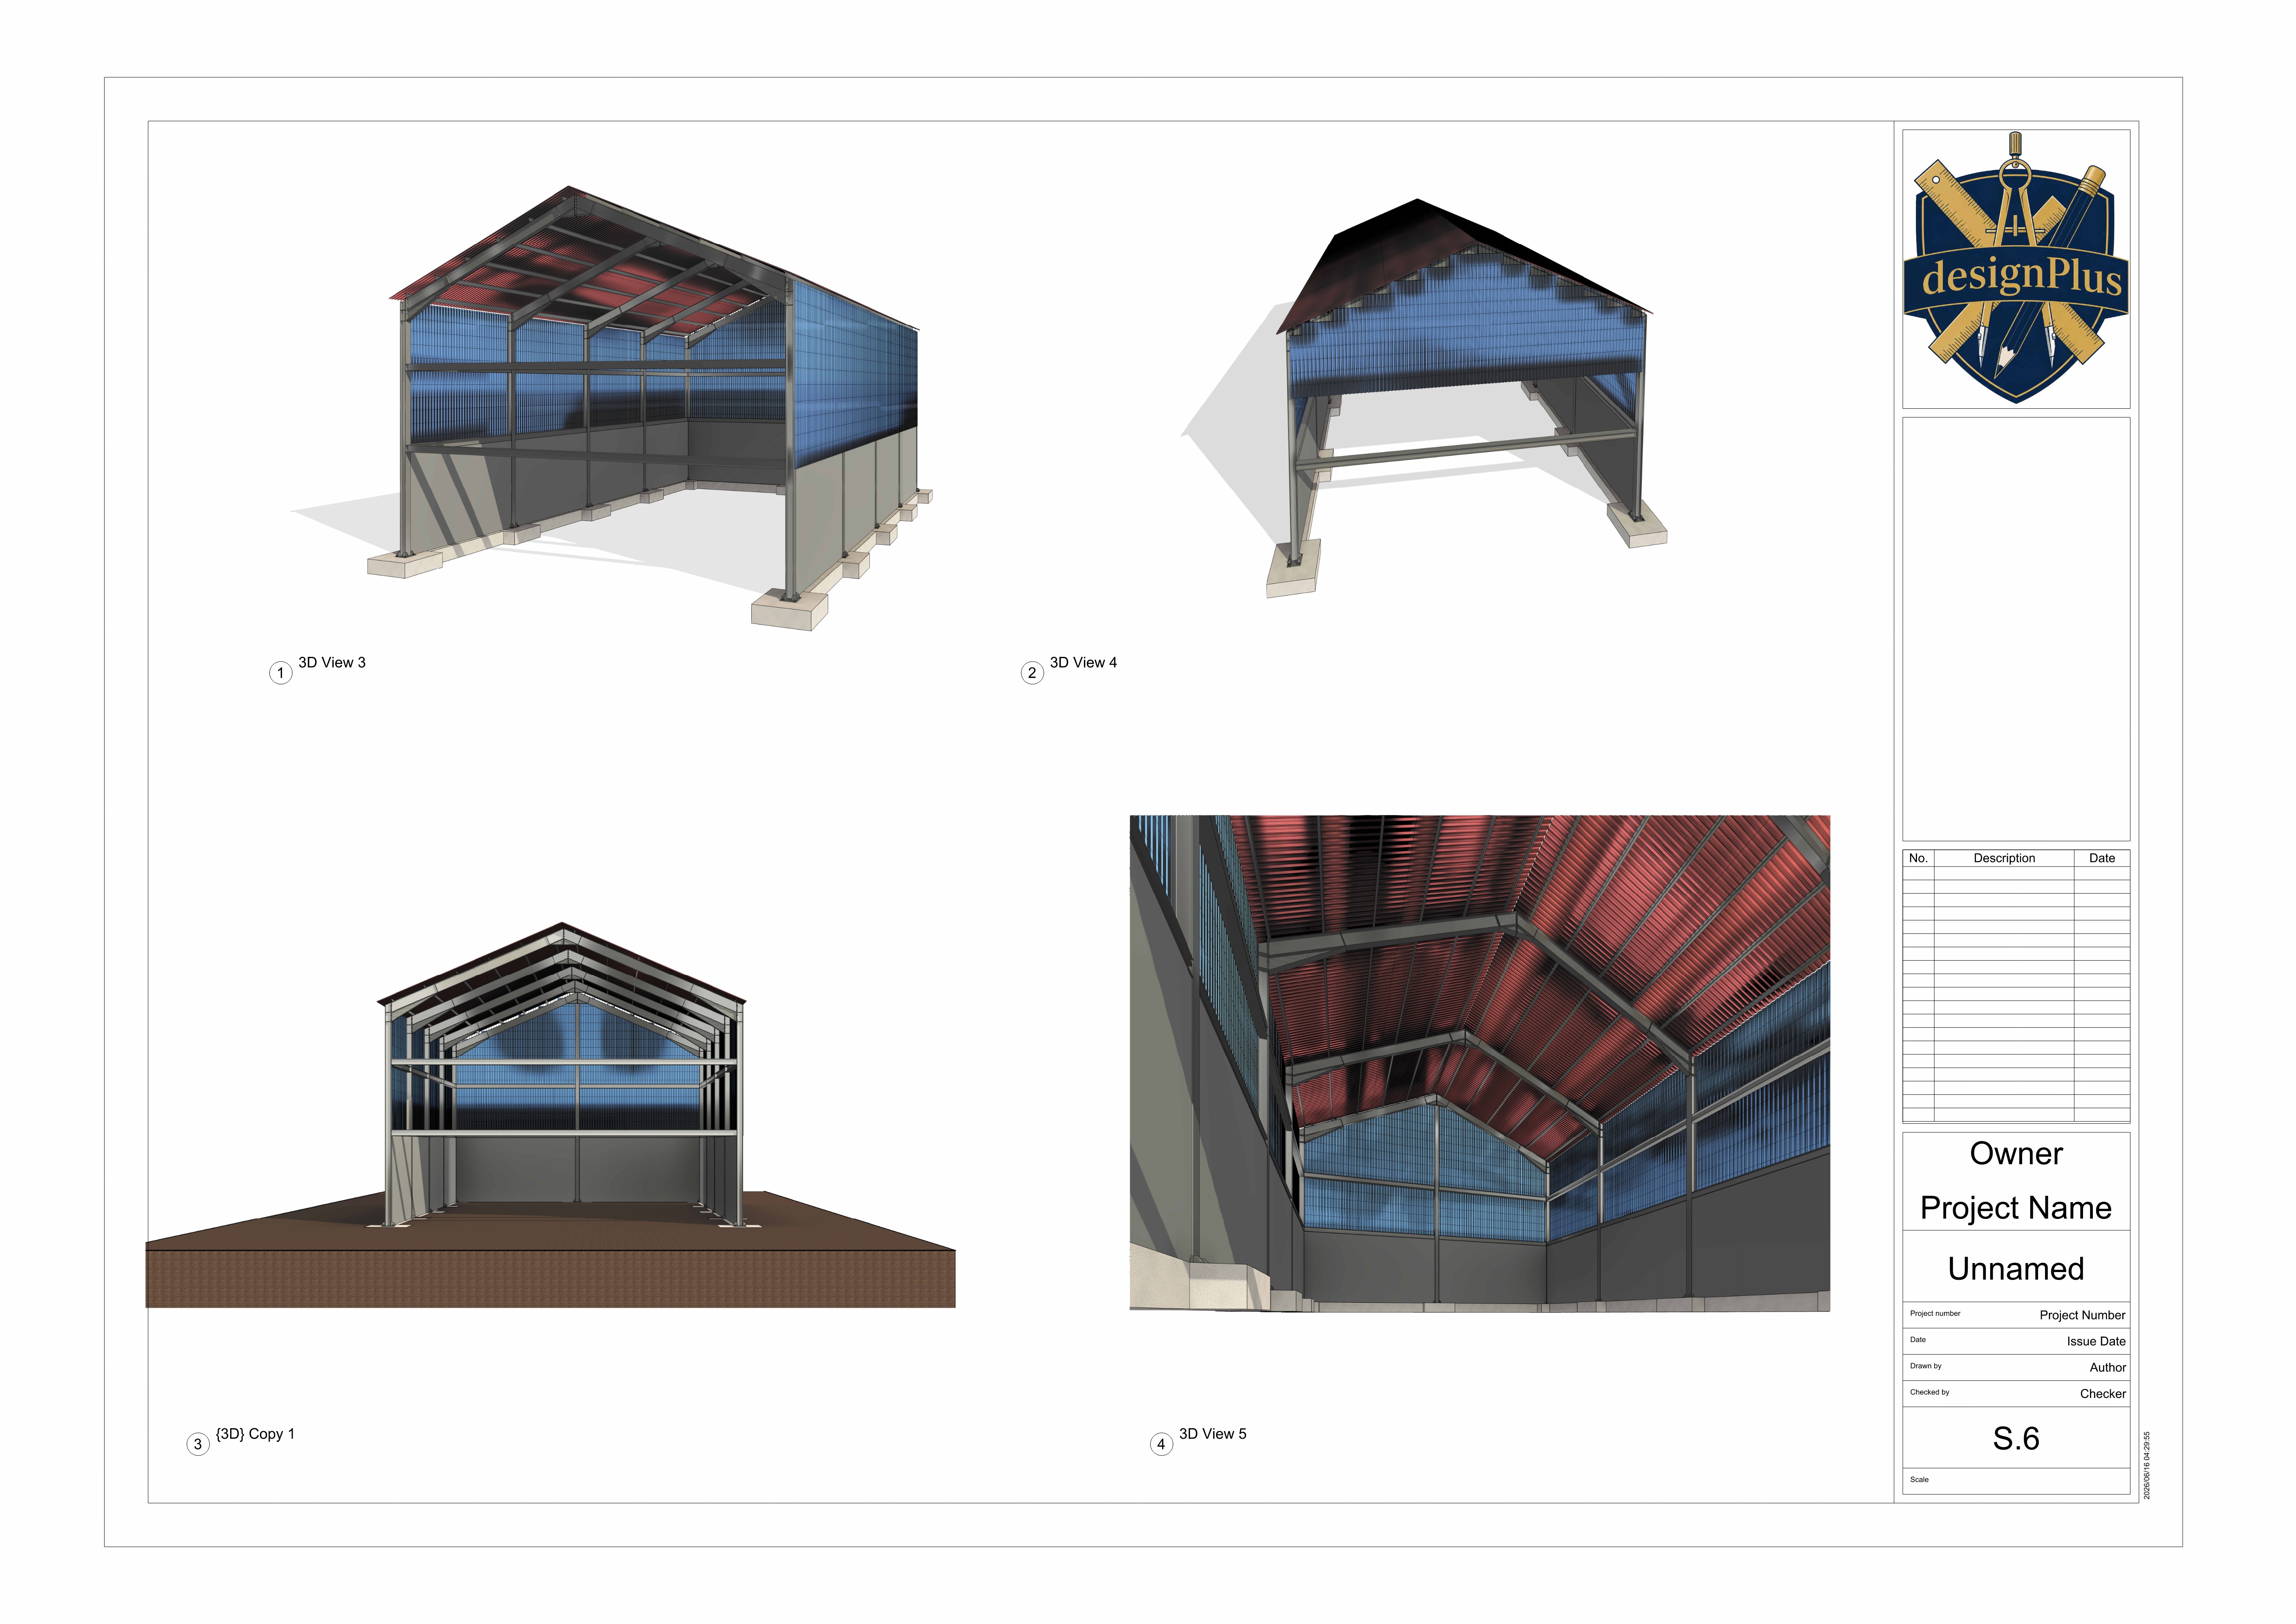This screenshot has height=1624, width=2296.
Task: Click the '3D View 5' view title
Action: [x=1213, y=1434]
